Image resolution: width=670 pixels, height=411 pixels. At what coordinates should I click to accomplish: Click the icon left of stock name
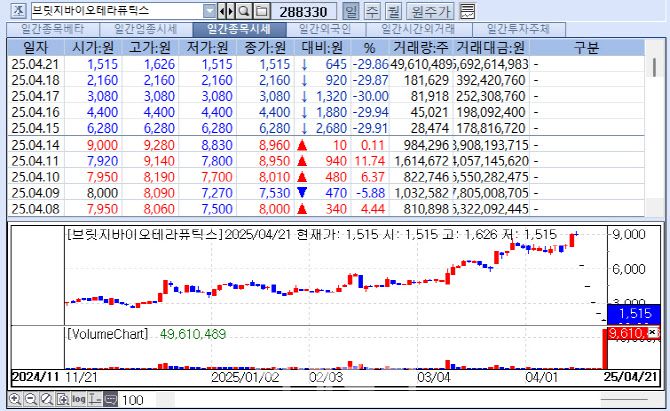(15, 10)
